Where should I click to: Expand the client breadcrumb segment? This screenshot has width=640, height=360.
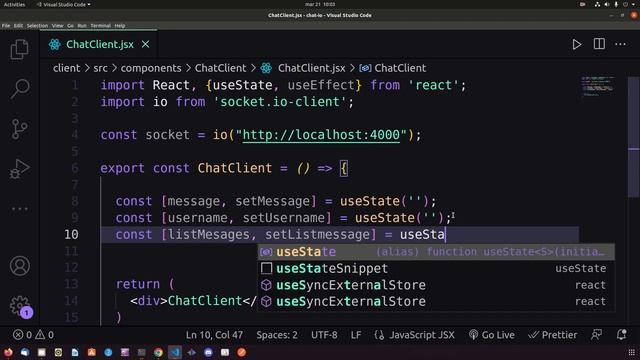67,68
